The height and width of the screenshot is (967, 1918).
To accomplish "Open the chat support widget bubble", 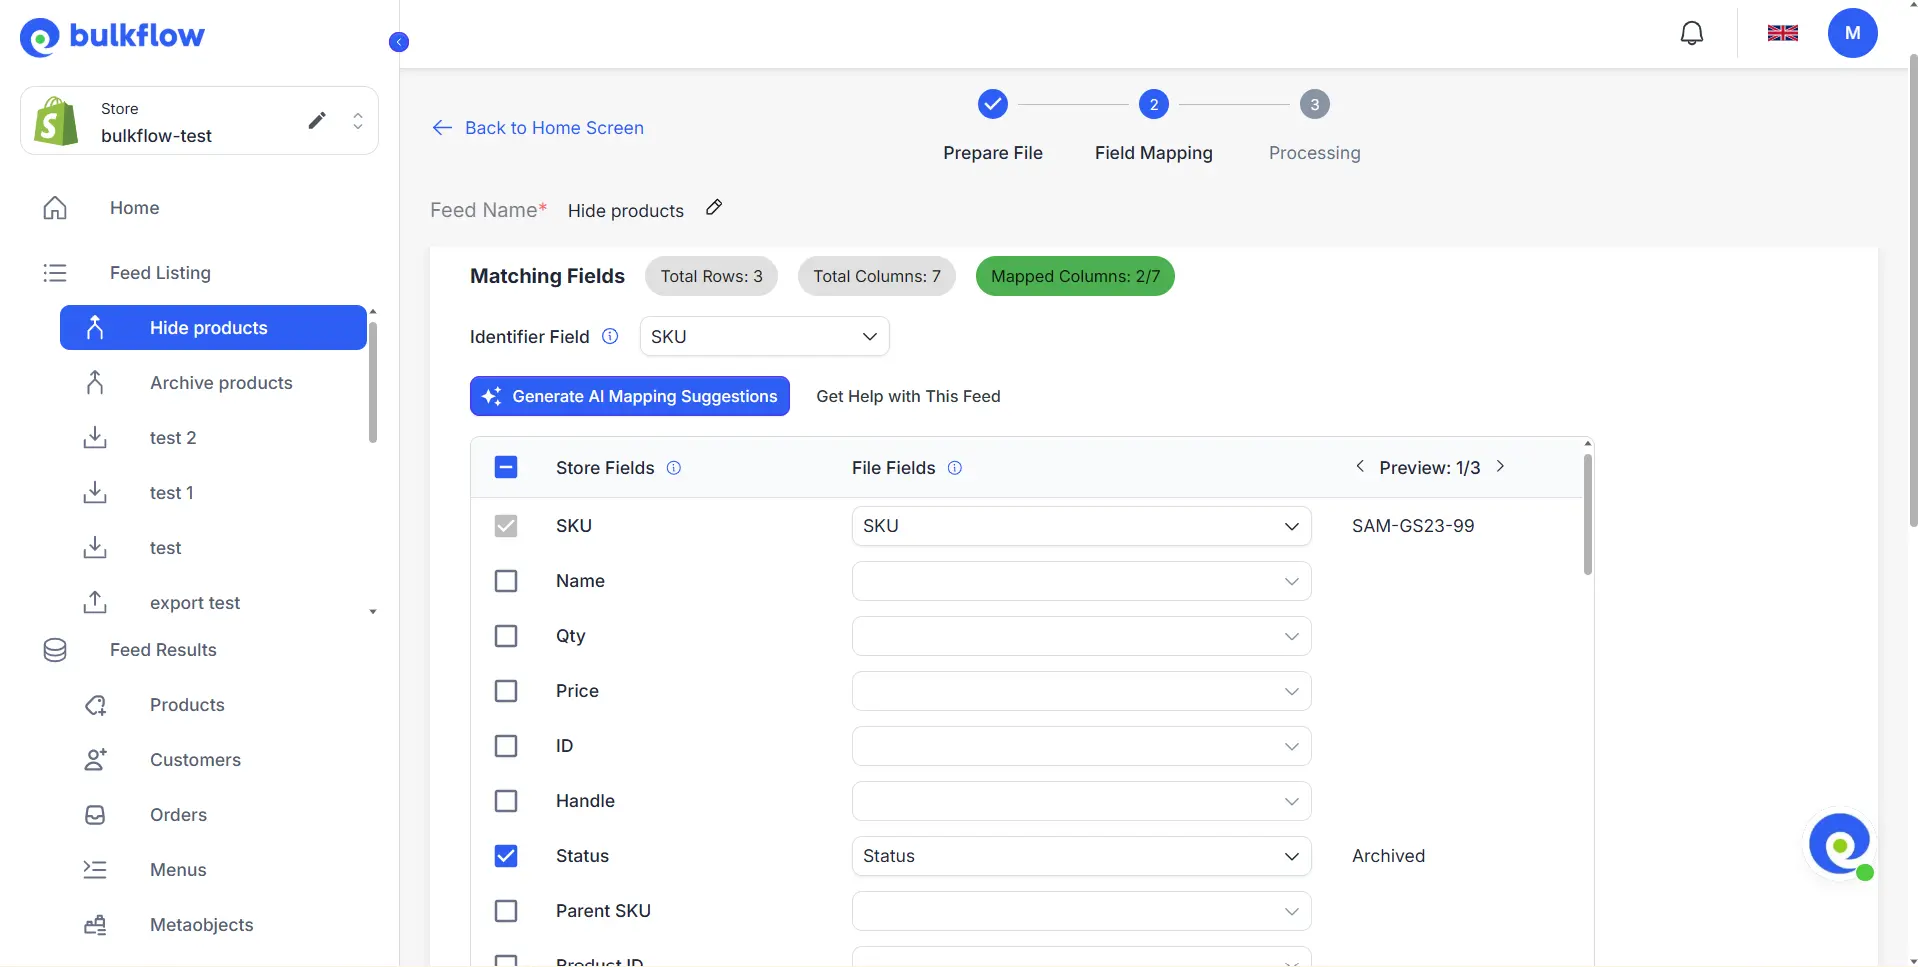I will (x=1841, y=845).
